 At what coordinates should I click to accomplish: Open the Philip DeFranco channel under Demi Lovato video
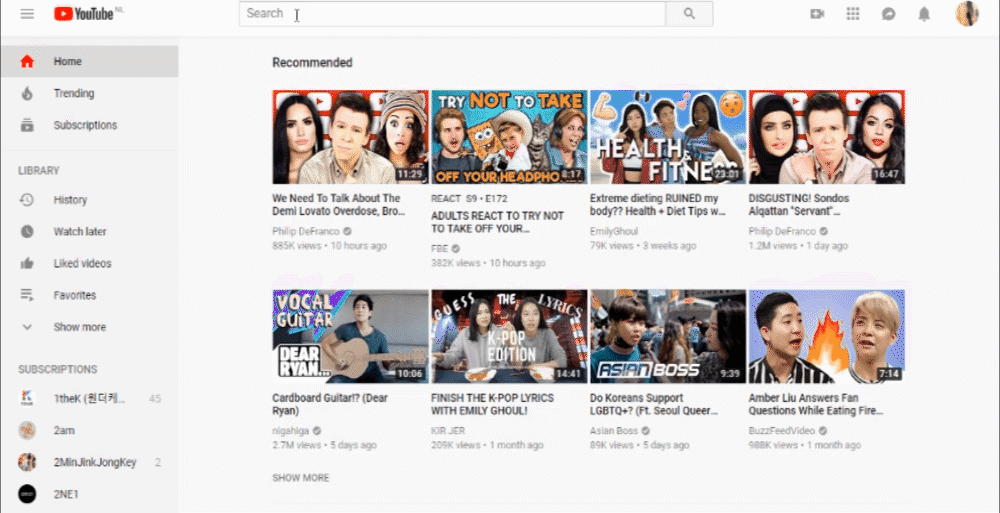coord(305,232)
